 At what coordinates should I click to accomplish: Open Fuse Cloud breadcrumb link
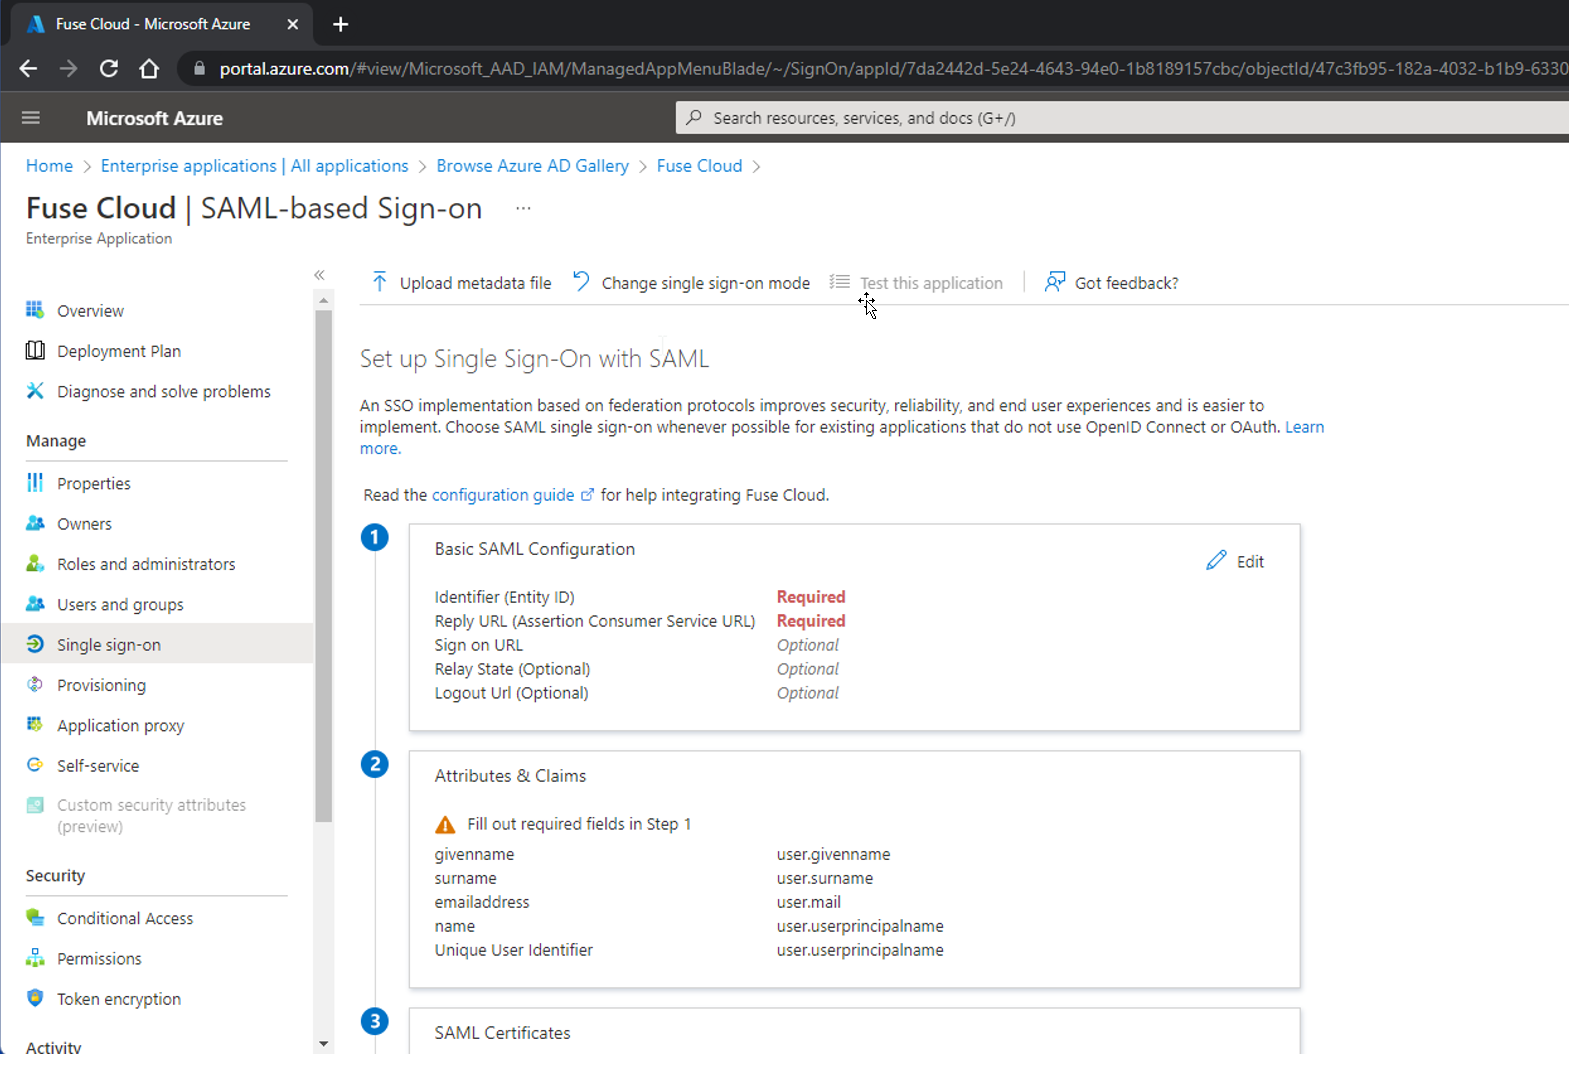(699, 166)
